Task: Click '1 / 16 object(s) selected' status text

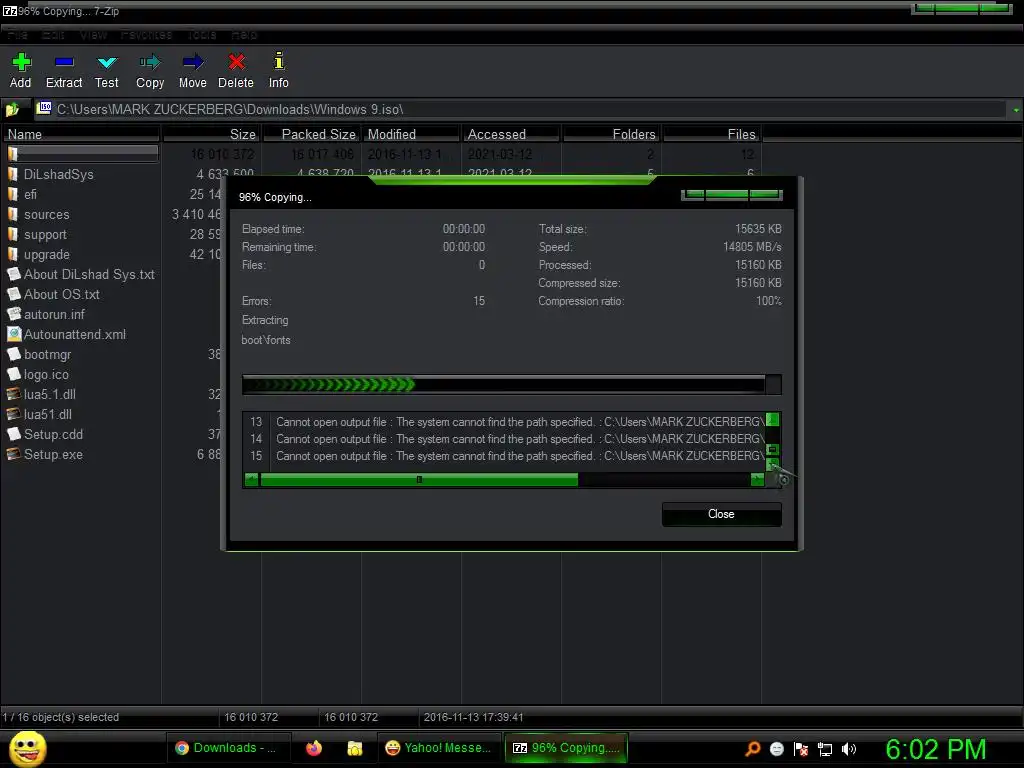Action: [61, 717]
